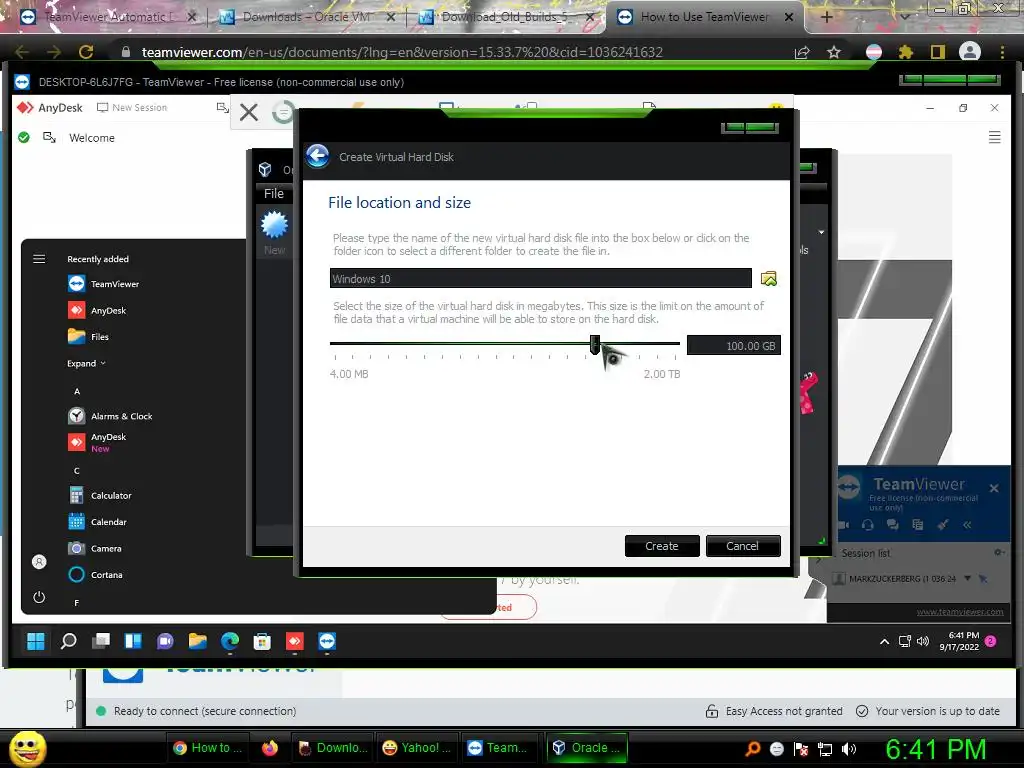Click Welcome in AnyDesk address bar
Screen dimensions: 1024x768
coord(91,138)
